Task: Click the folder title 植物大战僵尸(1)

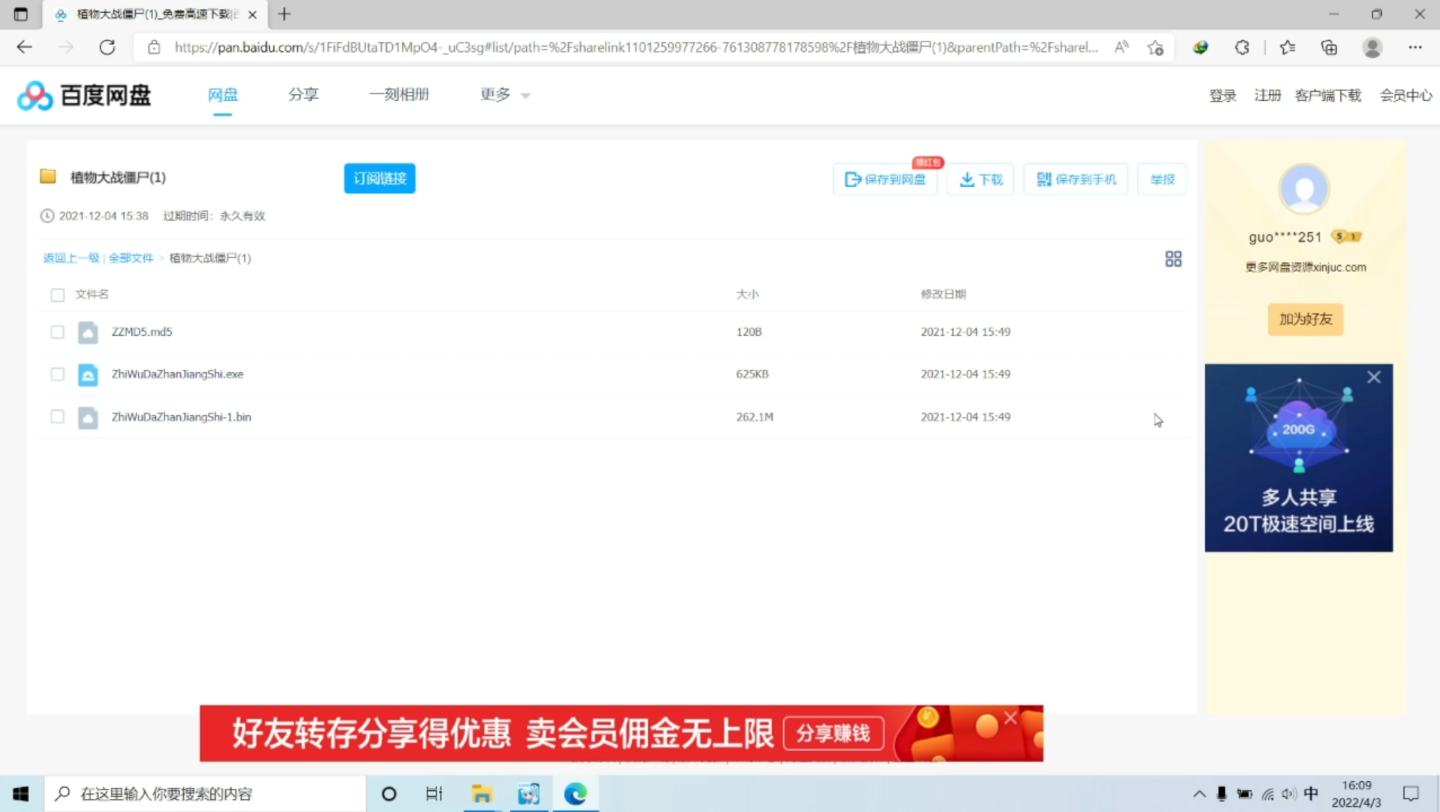Action: pos(118,177)
